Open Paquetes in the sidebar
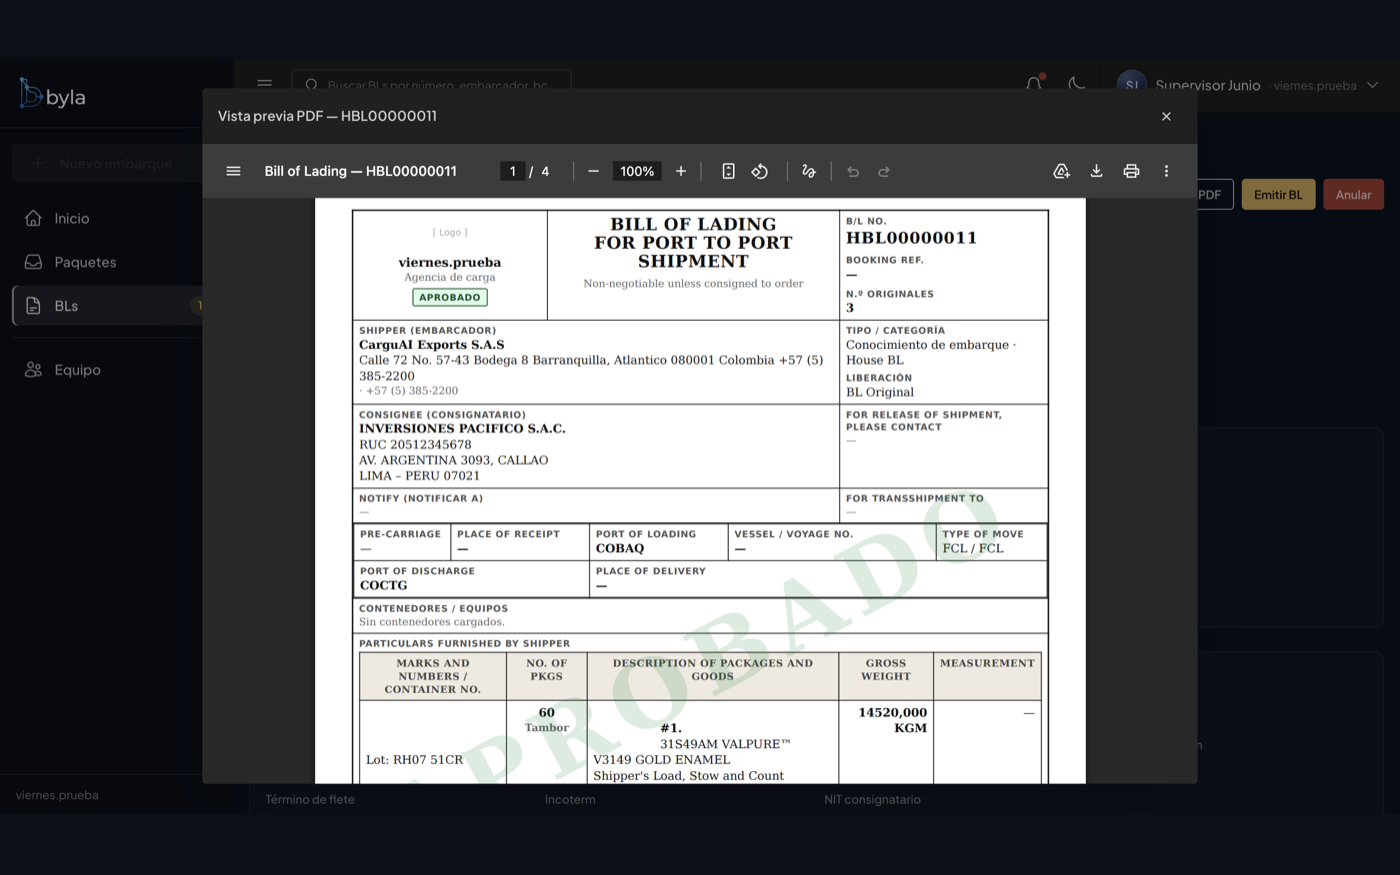Screen dimensions: 1400x875 tap(106, 262)
